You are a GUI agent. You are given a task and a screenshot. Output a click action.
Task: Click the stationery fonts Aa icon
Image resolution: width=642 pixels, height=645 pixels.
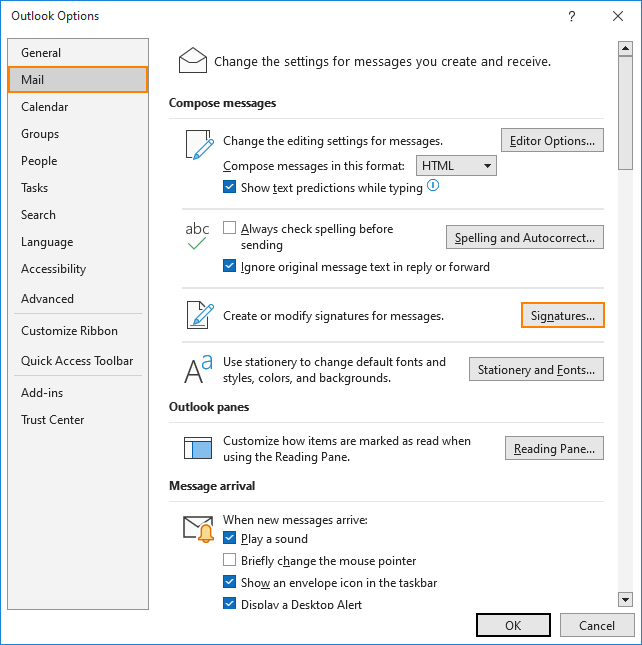click(198, 369)
